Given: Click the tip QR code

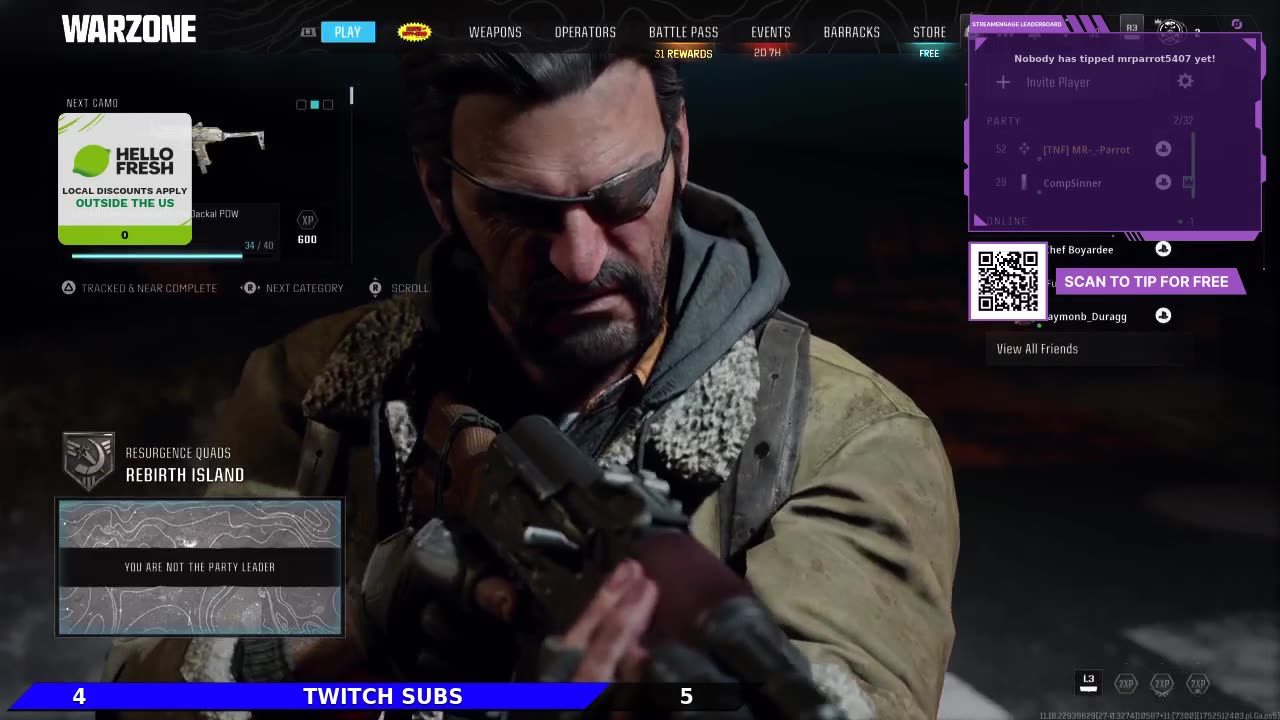Looking at the screenshot, I should [1008, 282].
